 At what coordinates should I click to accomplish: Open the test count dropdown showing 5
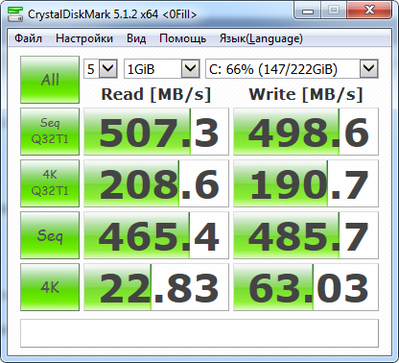coord(100,69)
